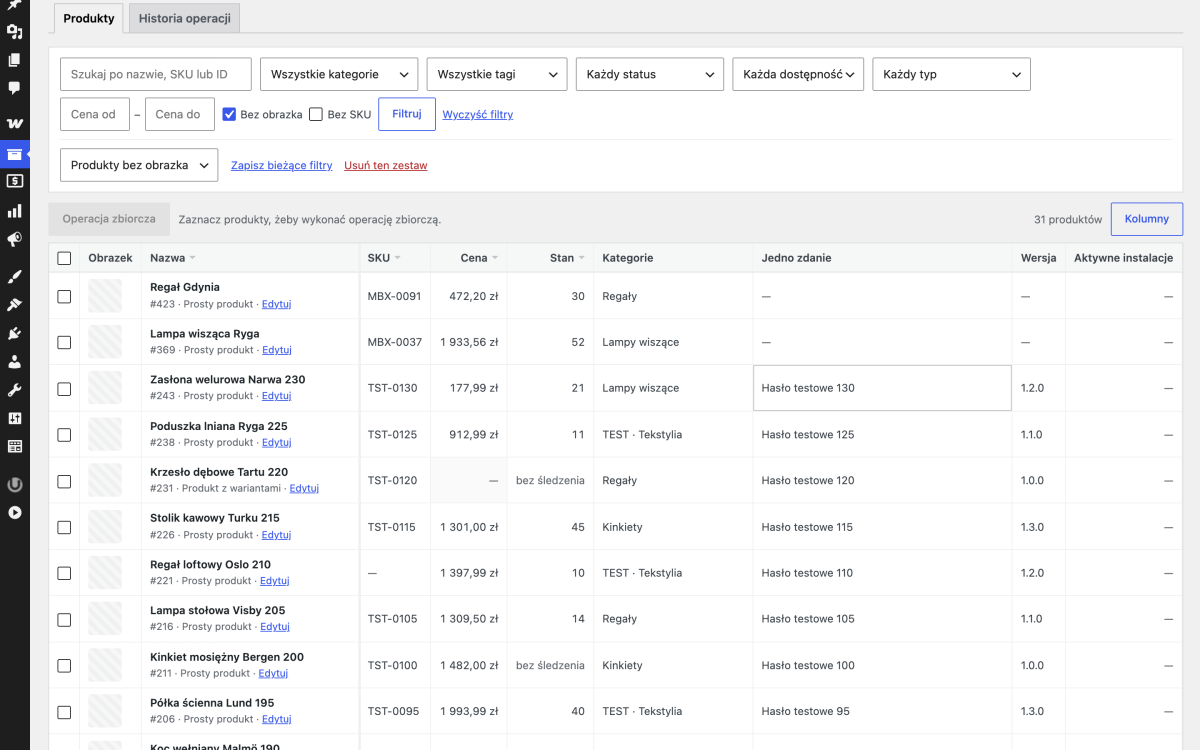Open the Analytics bar chart icon

coord(15,211)
